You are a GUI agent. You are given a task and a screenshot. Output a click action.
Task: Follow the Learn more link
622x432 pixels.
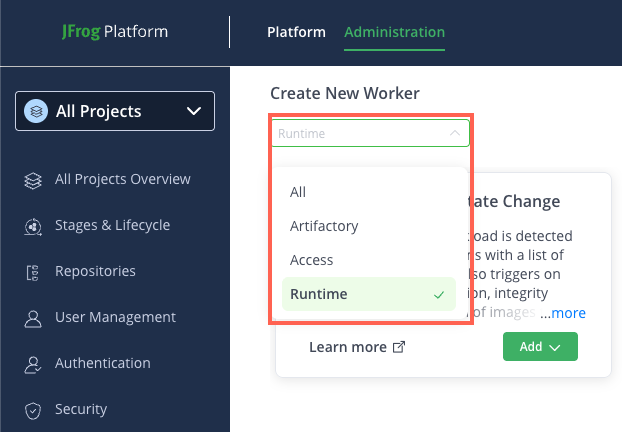tap(348, 347)
